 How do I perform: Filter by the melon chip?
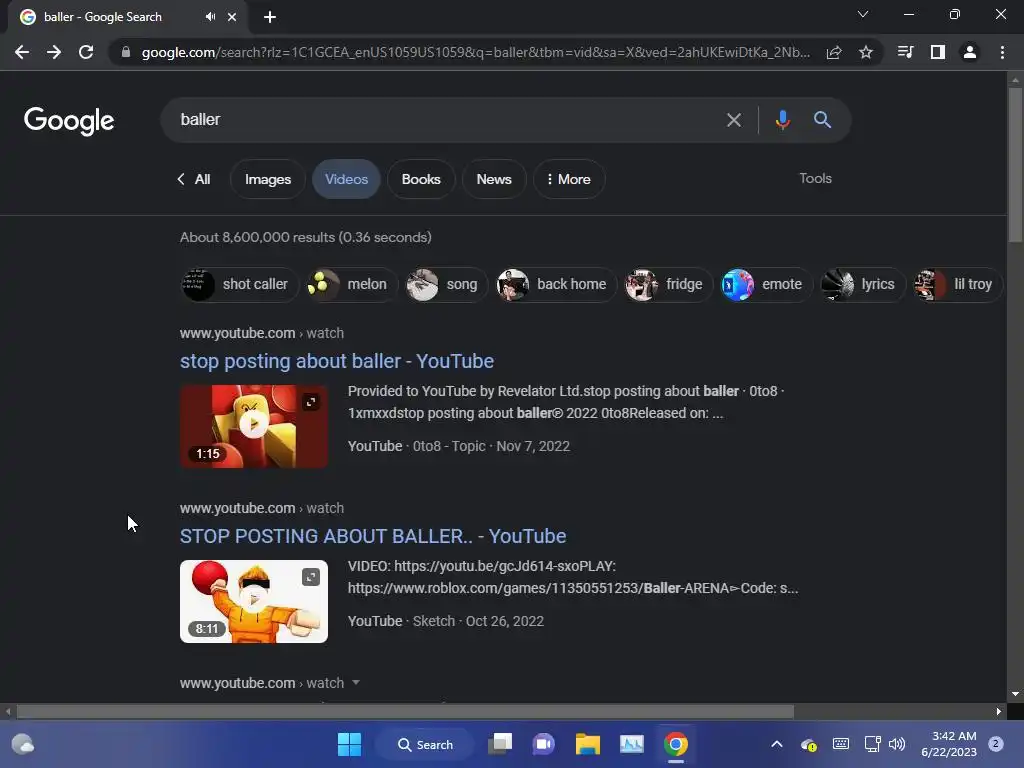coord(351,284)
